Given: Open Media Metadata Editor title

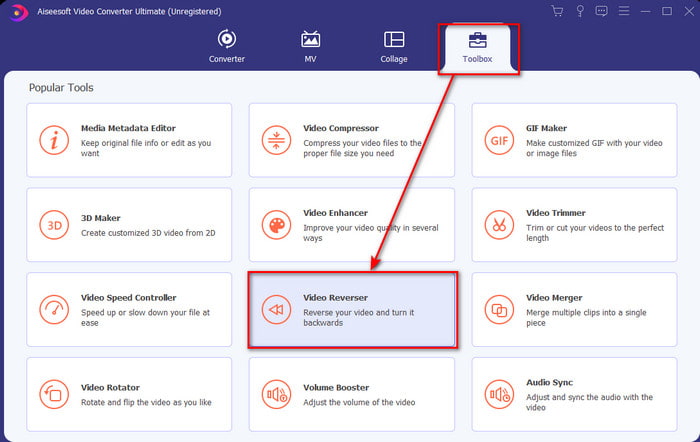Looking at the screenshot, I should [128, 128].
